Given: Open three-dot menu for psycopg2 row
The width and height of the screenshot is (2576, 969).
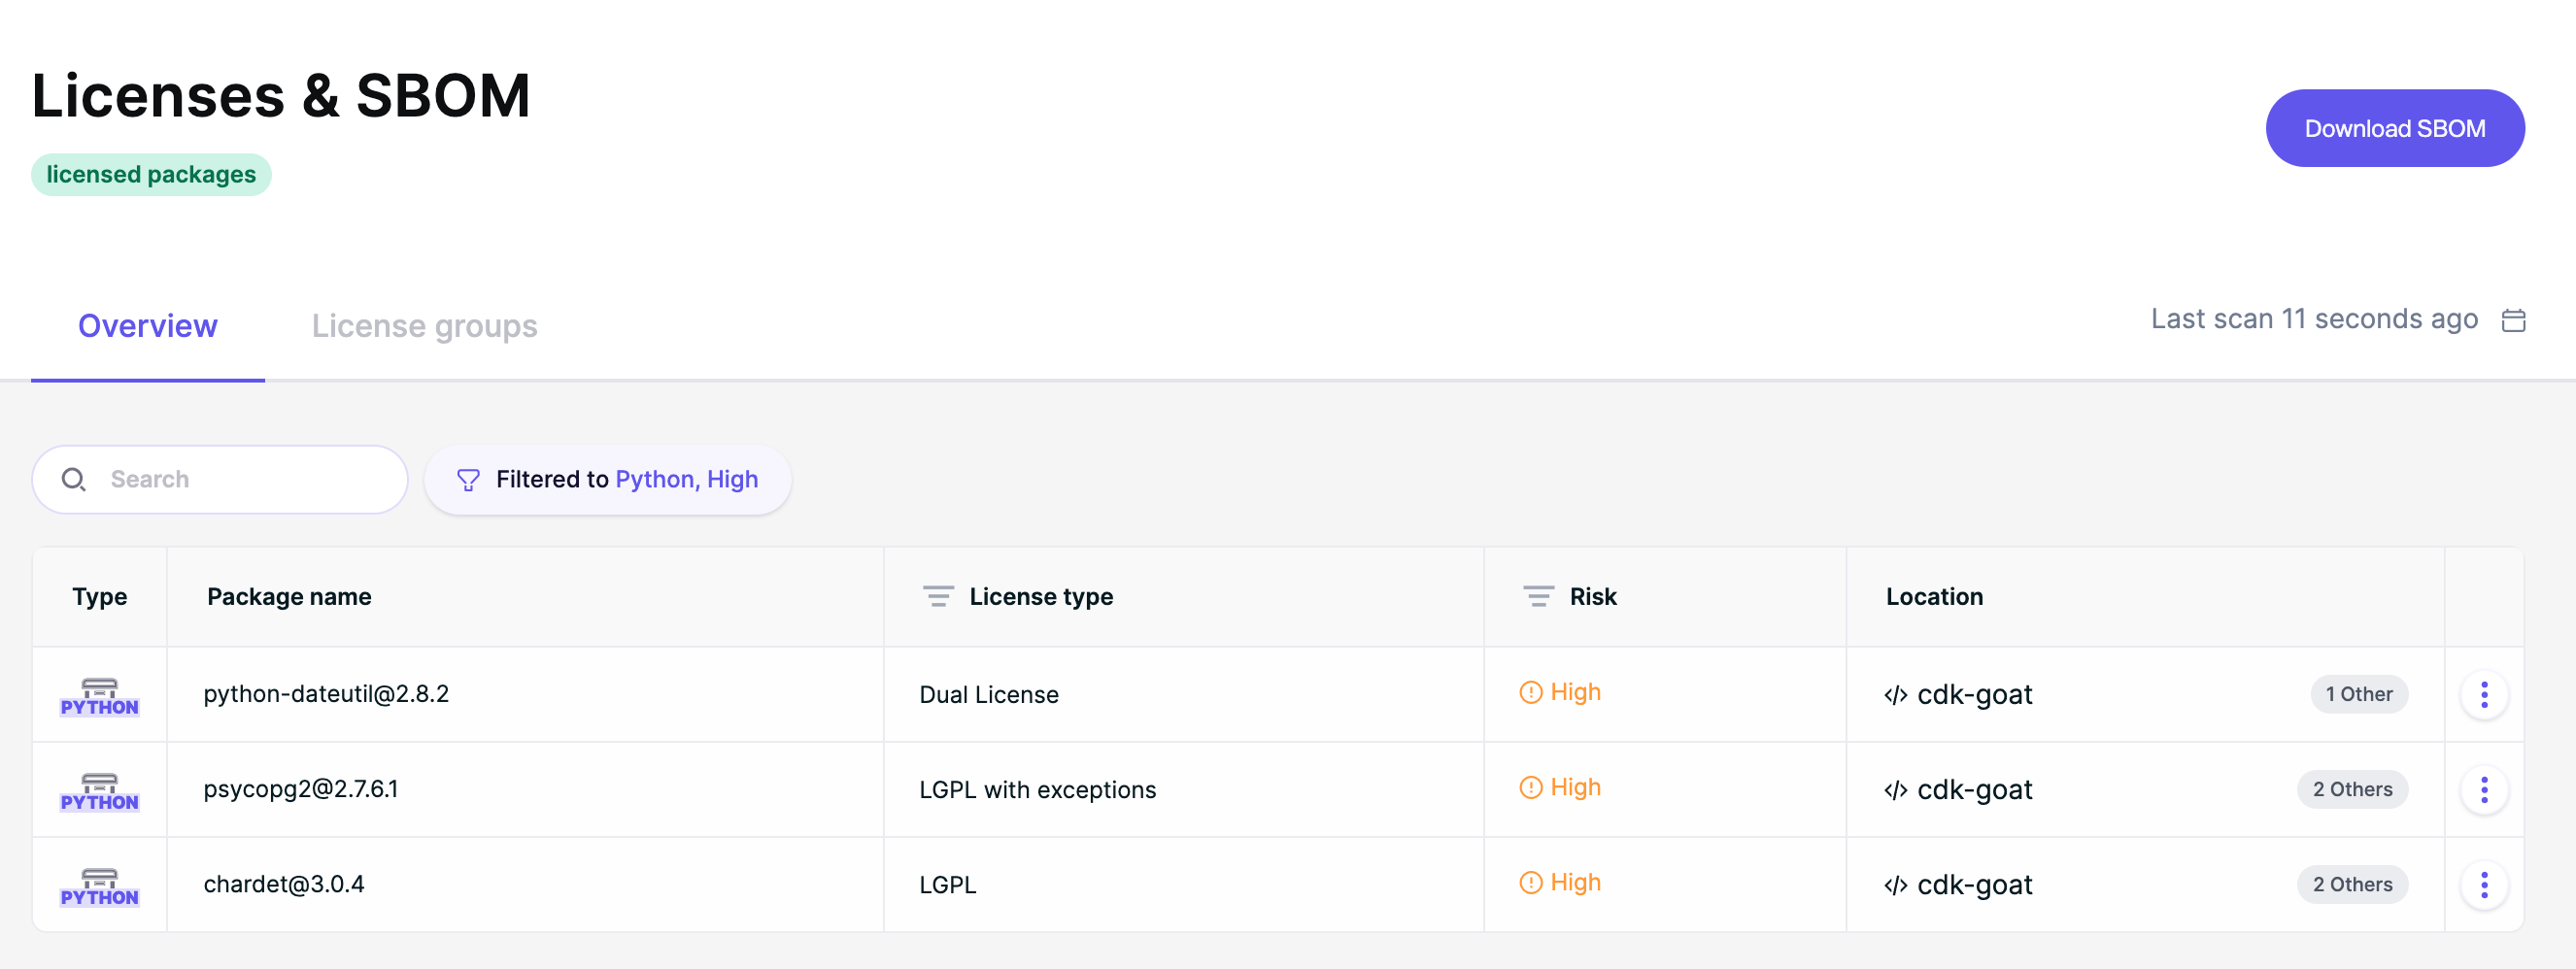Looking at the screenshot, I should 2484,789.
